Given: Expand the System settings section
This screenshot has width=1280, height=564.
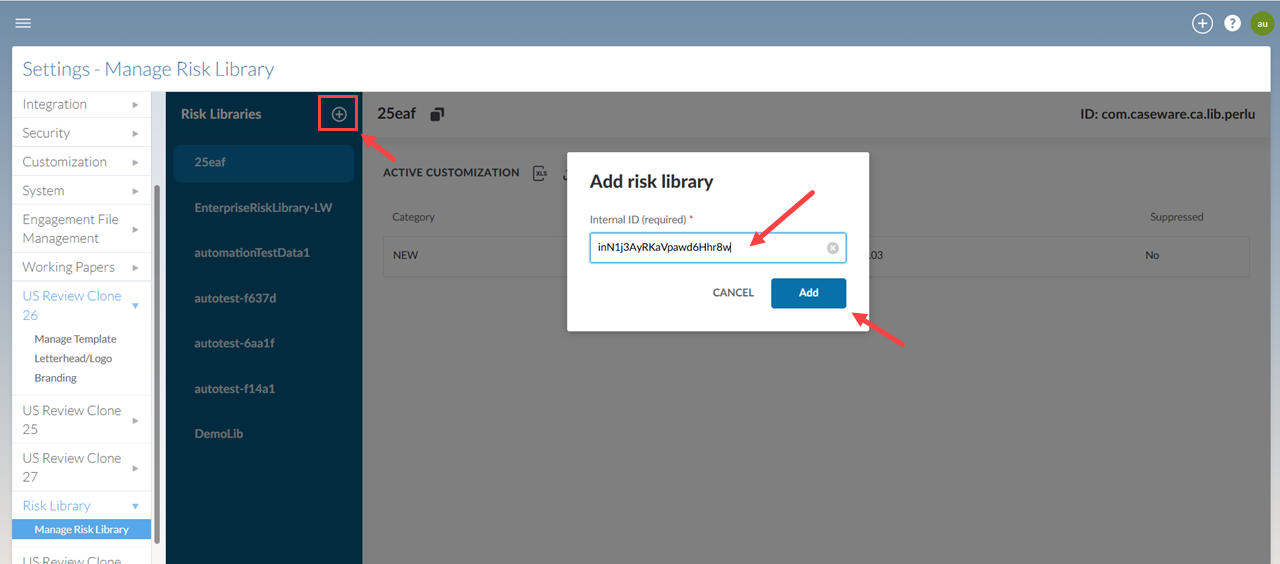Looking at the screenshot, I should click(81, 191).
